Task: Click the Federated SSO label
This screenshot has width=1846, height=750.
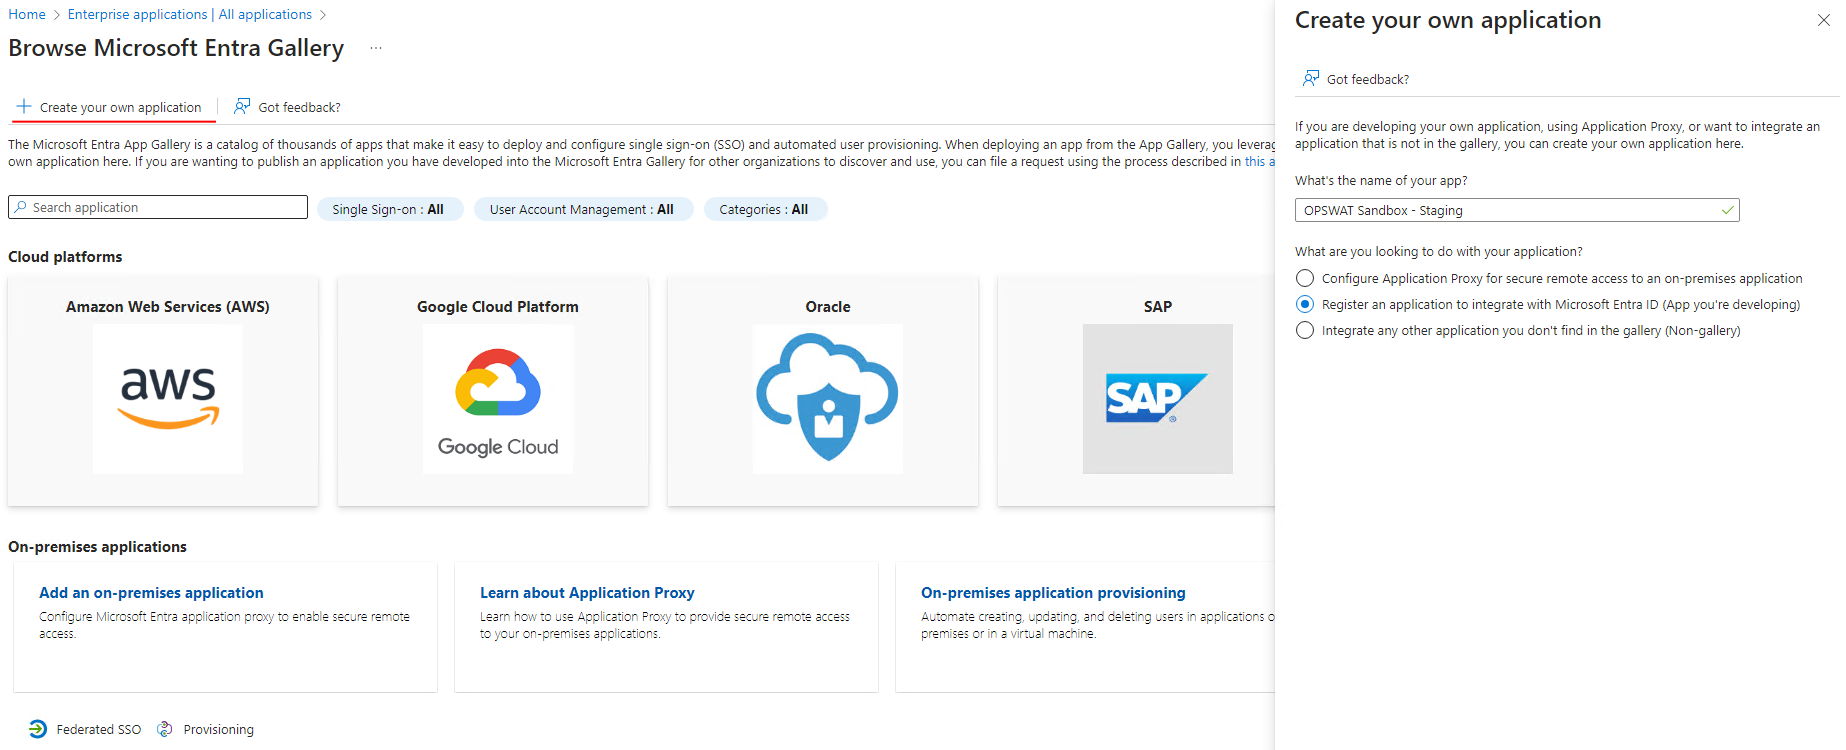Action: [99, 729]
